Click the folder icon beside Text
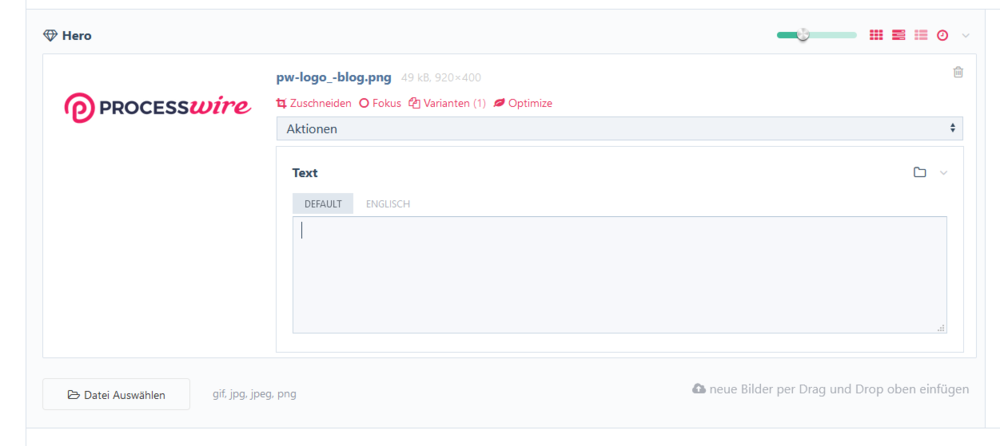 click(x=920, y=172)
